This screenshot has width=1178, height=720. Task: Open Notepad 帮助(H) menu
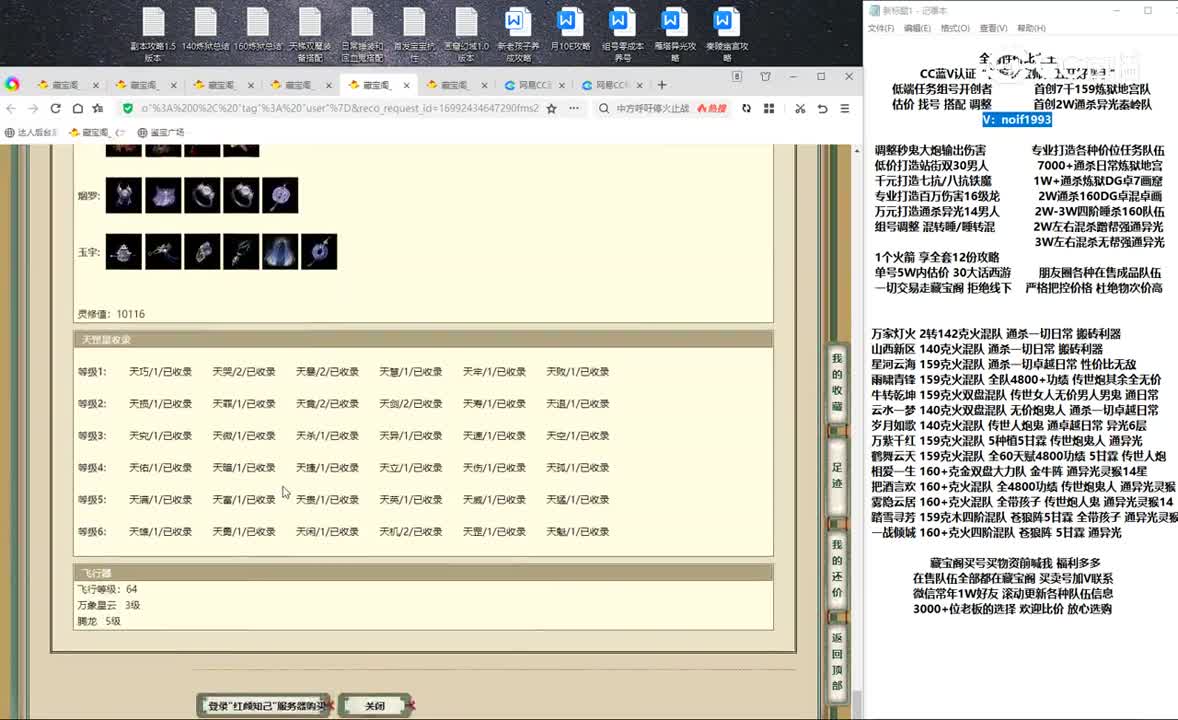(x=1031, y=28)
